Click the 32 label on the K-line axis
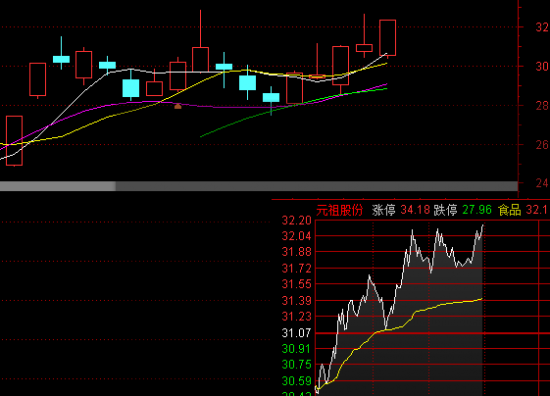The width and height of the screenshot is (550, 396). point(542,27)
